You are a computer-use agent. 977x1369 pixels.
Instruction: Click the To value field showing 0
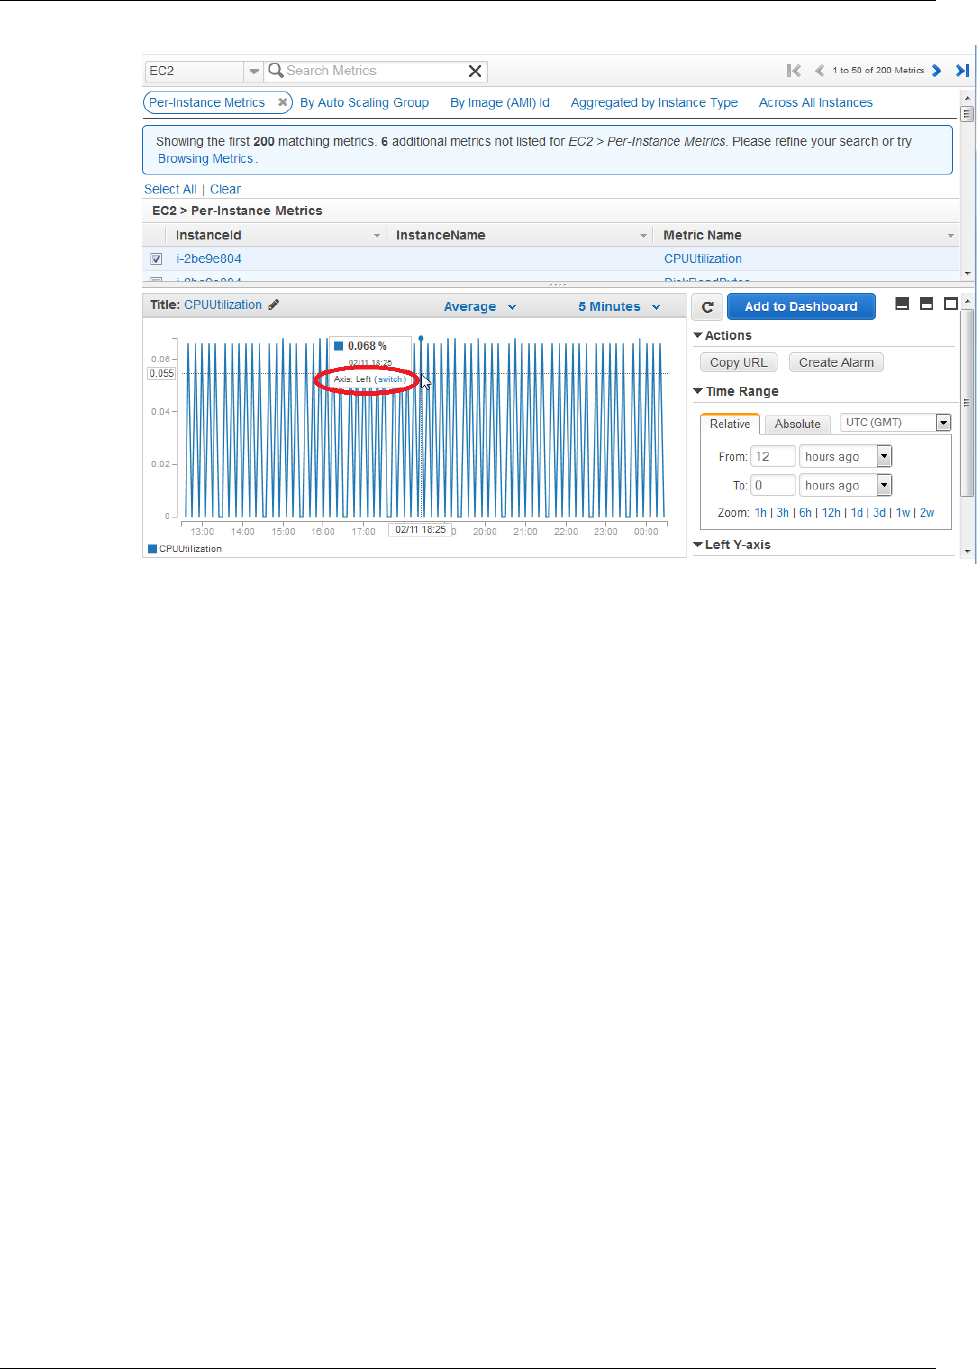pyautogui.click(x=773, y=486)
